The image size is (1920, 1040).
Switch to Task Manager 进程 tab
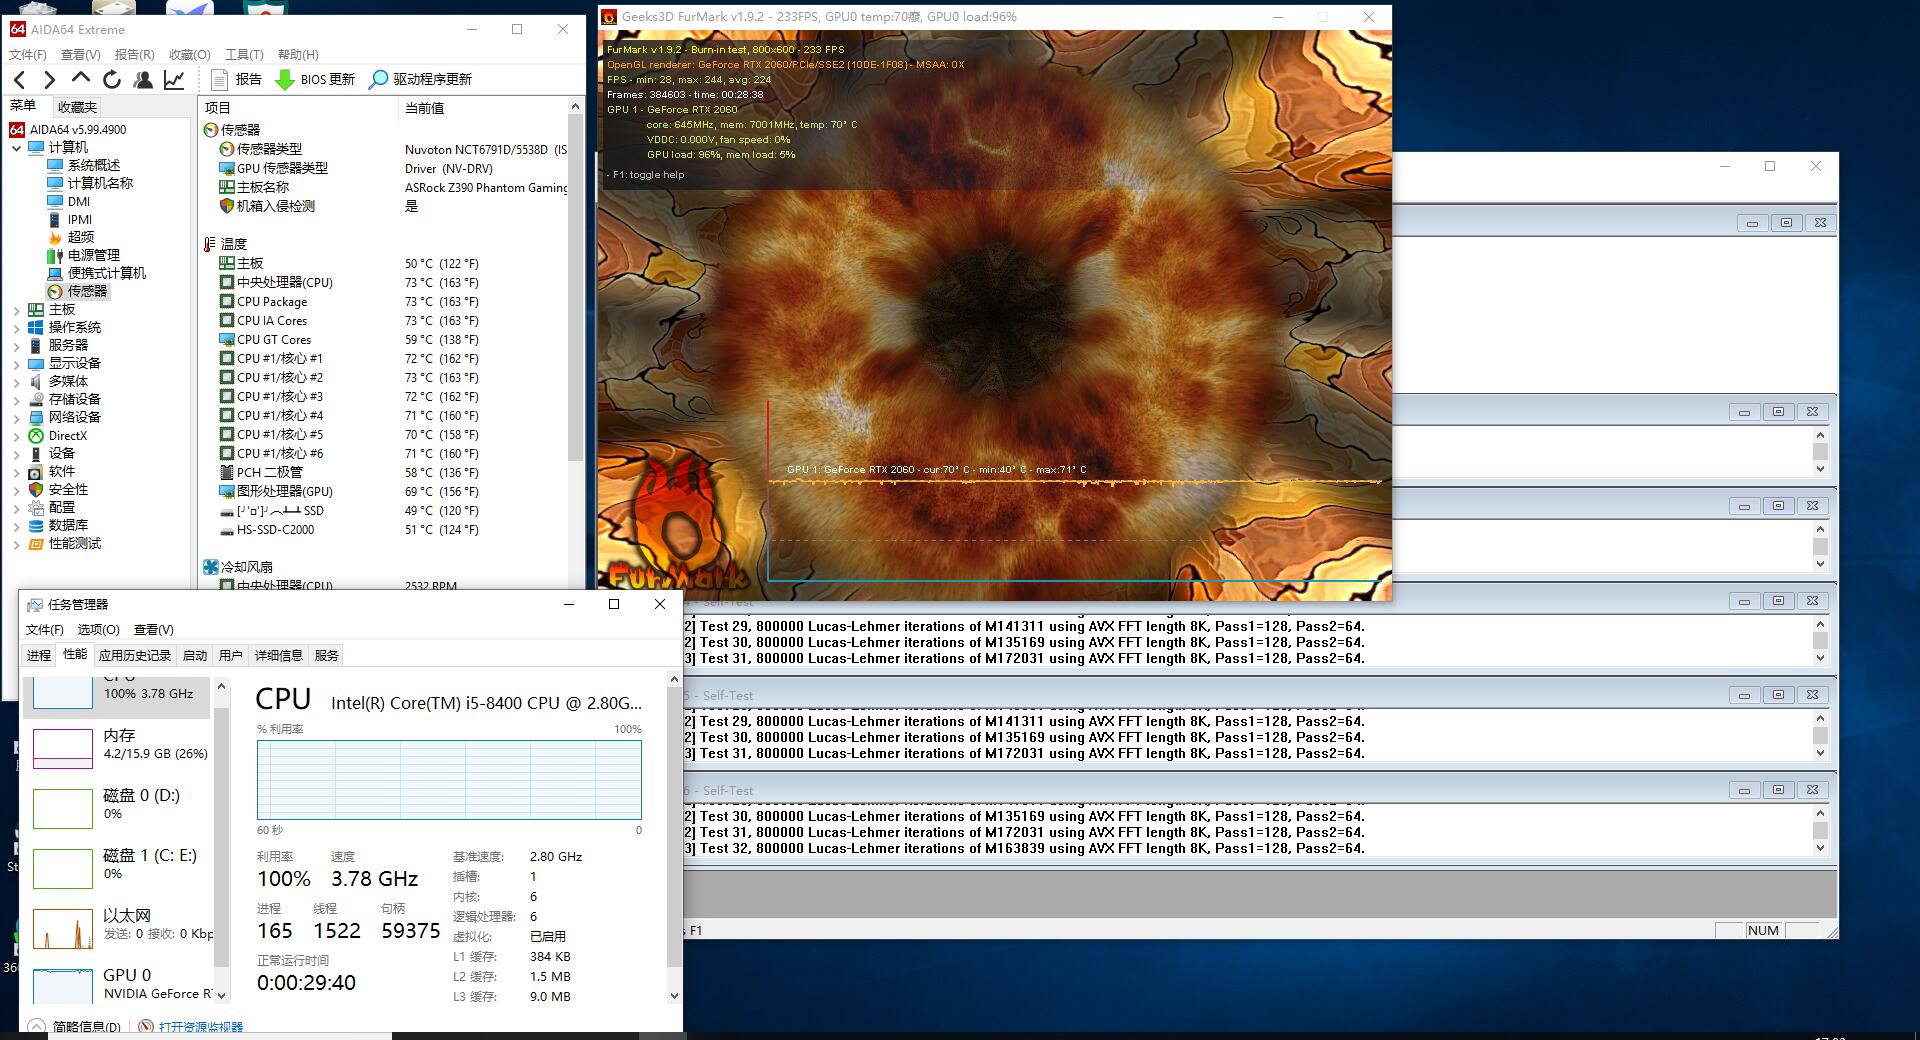pos(39,655)
